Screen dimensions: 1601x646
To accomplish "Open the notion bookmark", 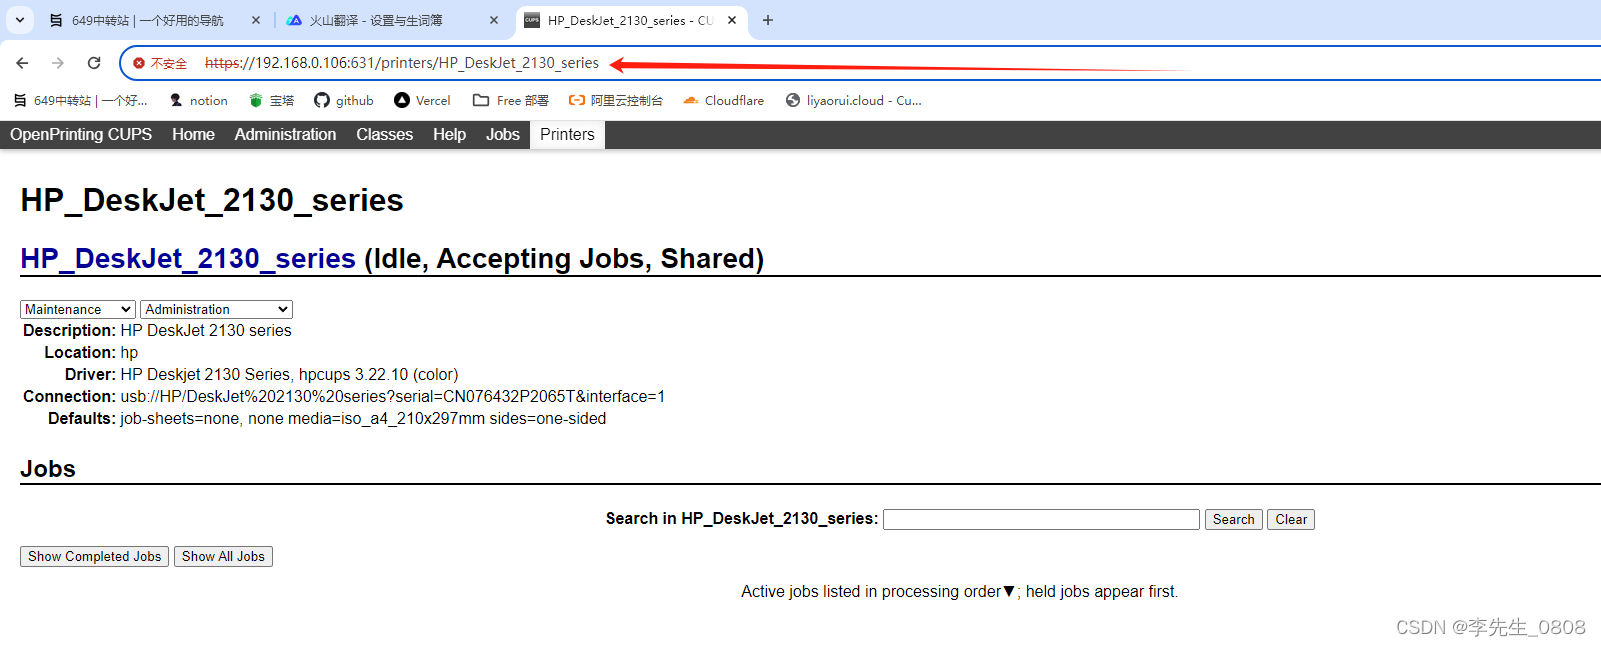I will tap(198, 100).
